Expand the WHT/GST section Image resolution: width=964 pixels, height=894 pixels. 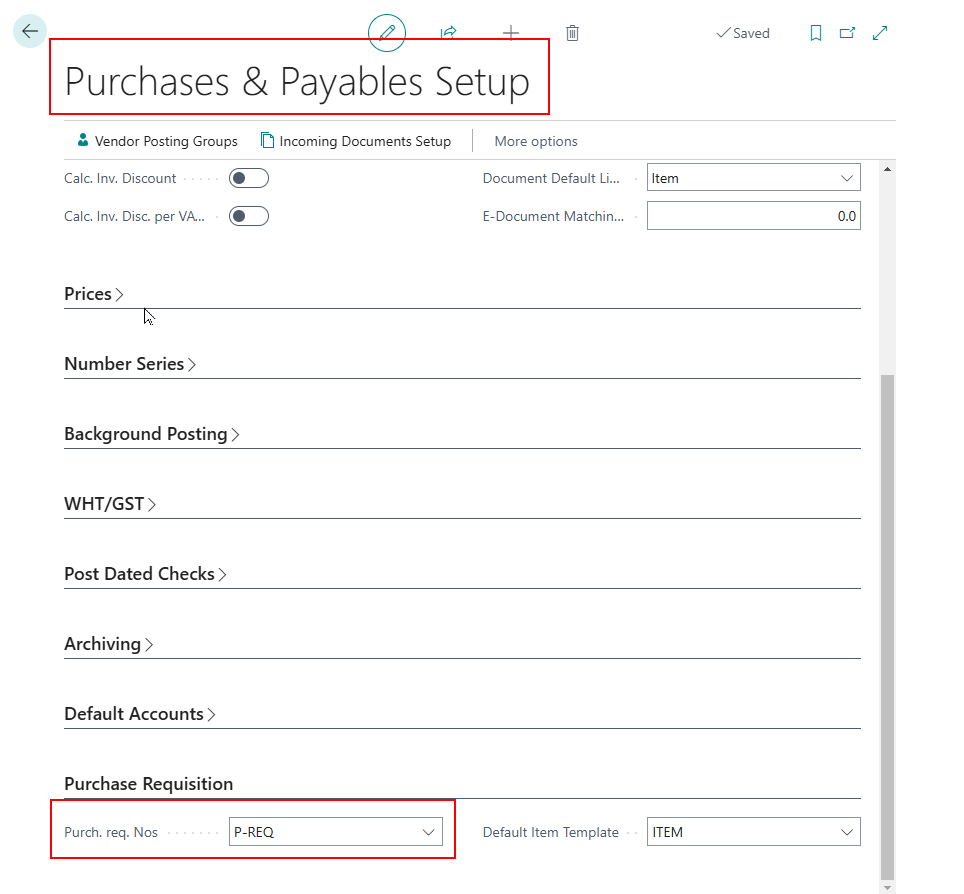click(110, 504)
